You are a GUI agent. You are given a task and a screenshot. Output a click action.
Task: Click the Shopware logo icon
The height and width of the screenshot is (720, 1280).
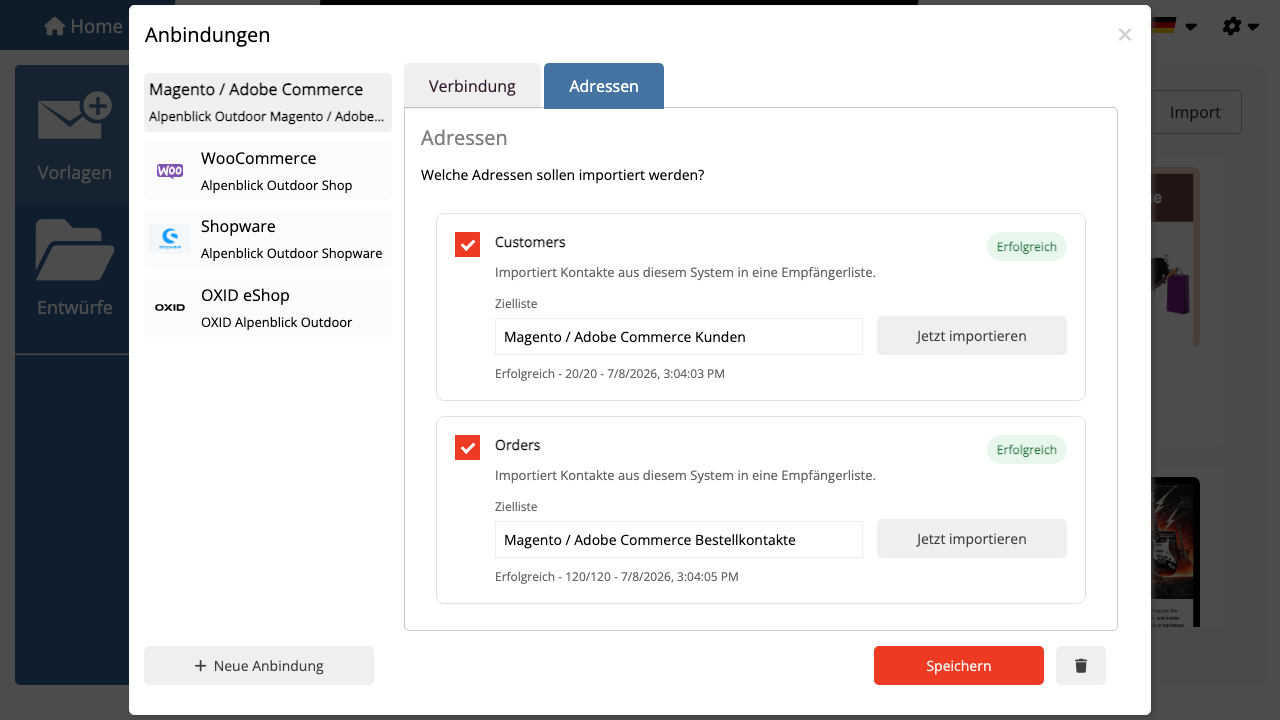click(170, 239)
